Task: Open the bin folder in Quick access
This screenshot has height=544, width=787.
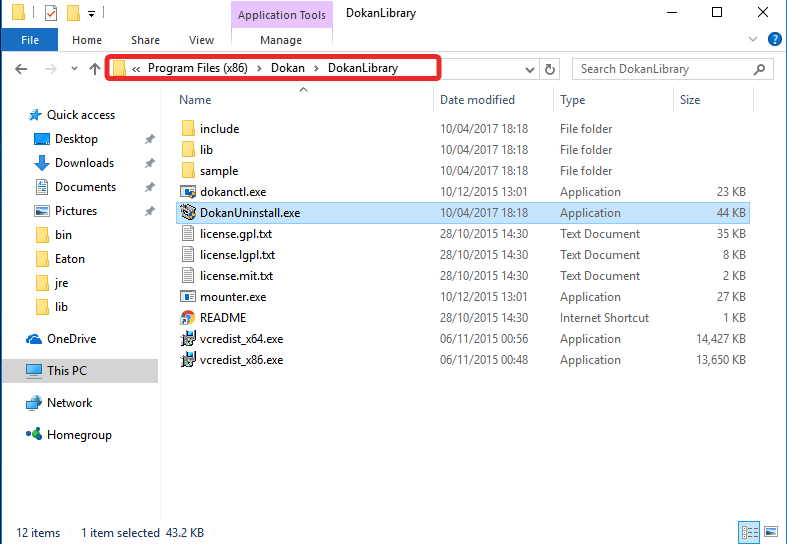Action: coord(63,235)
